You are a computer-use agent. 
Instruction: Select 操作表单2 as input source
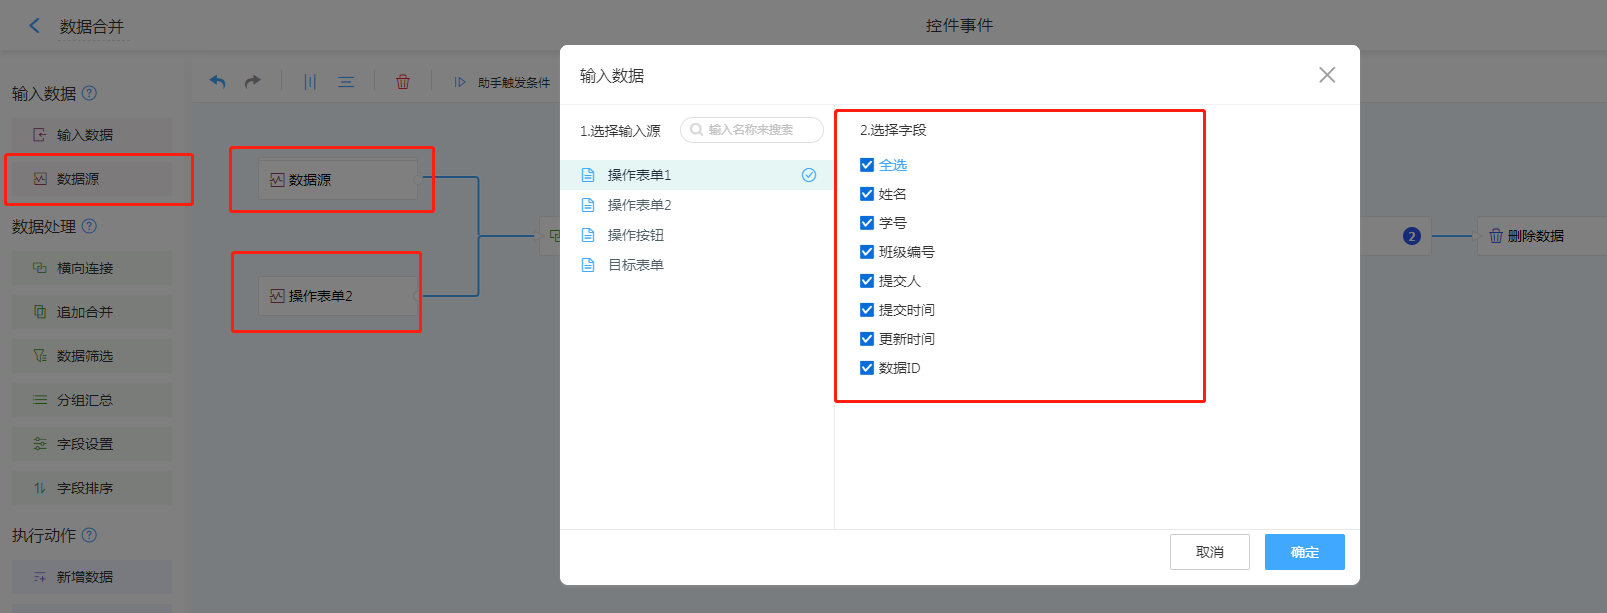(x=639, y=205)
